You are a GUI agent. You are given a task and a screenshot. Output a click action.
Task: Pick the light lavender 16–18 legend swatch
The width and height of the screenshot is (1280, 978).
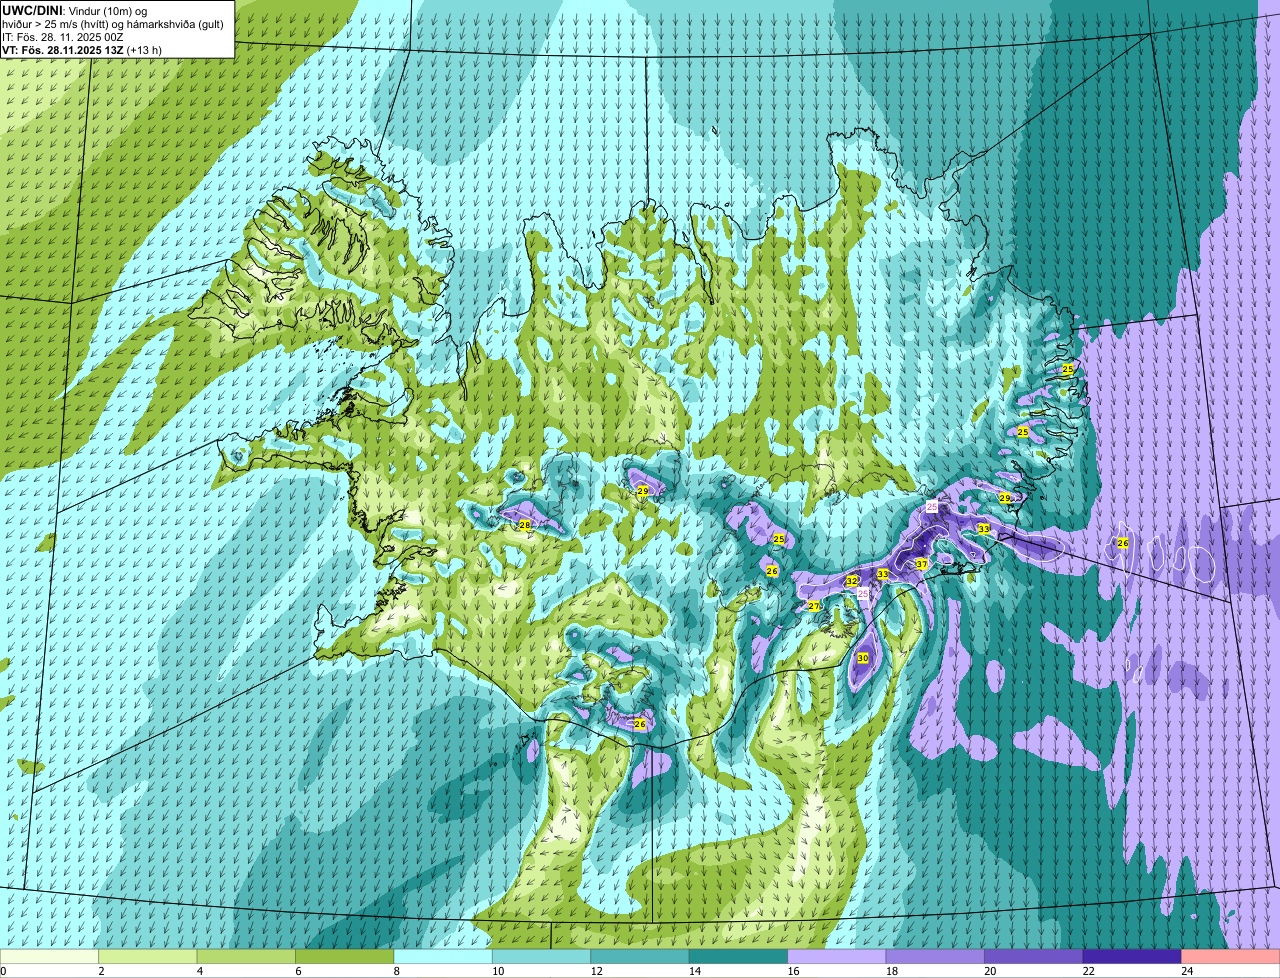[x=836, y=956]
